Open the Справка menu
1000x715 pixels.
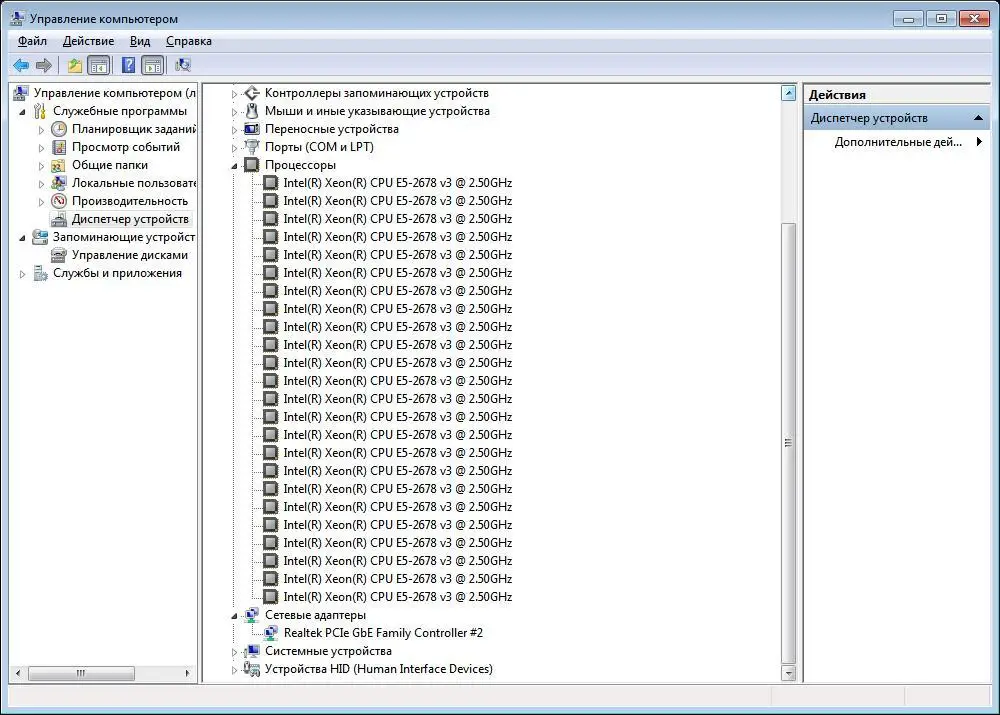click(189, 41)
